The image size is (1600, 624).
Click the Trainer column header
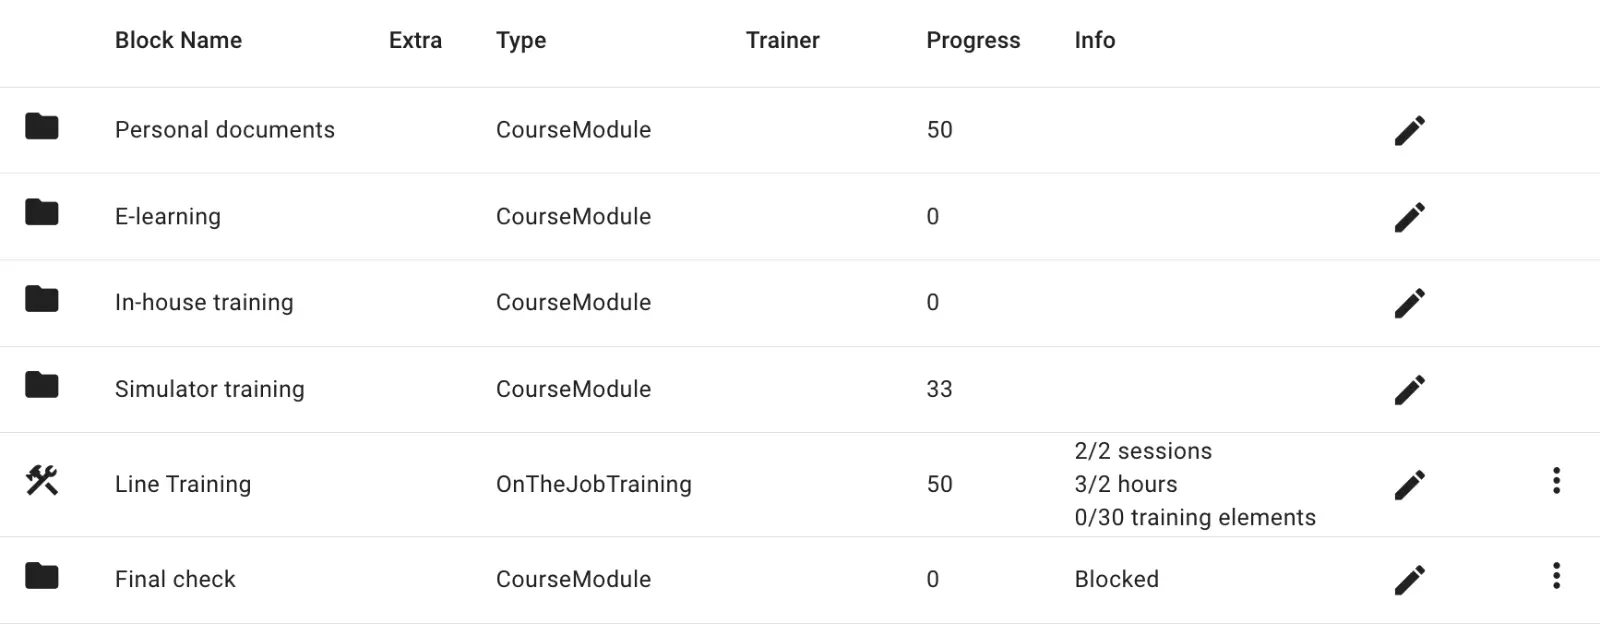pyautogui.click(x=782, y=41)
